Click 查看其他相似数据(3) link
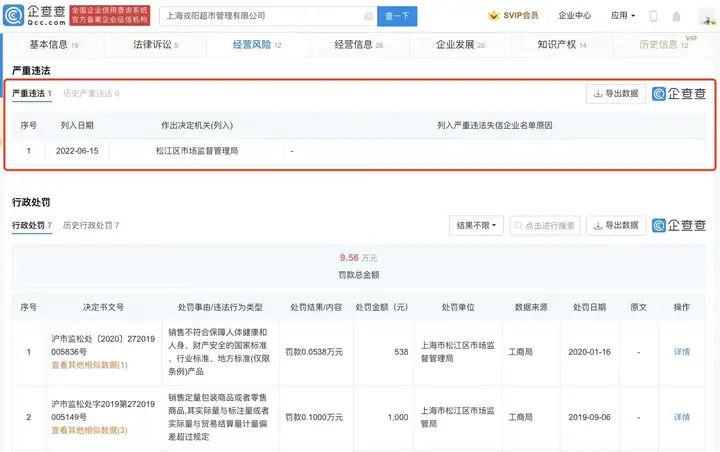 (90, 430)
